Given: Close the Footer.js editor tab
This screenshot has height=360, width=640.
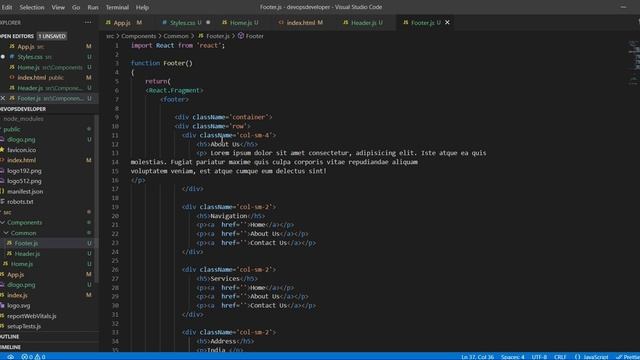Looking at the screenshot, I should pyautogui.click(x=447, y=22).
